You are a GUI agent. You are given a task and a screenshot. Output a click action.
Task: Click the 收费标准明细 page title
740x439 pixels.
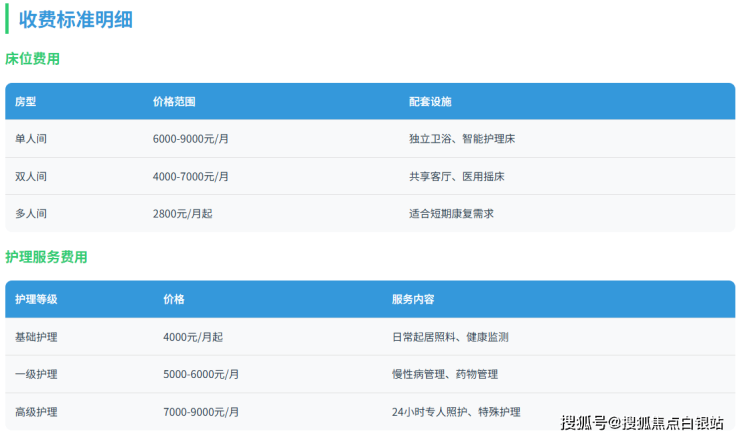coord(75,19)
